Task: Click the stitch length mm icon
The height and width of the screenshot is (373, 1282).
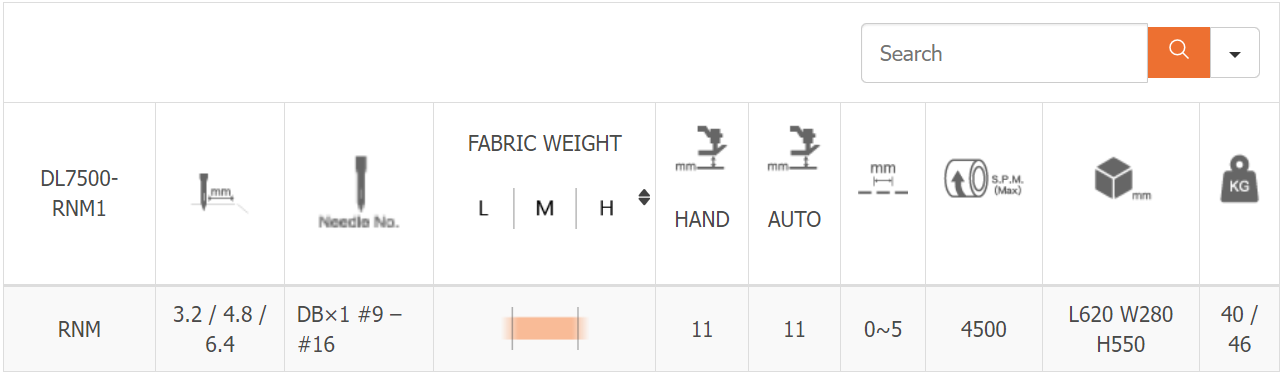Action: click(x=883, y=178)
